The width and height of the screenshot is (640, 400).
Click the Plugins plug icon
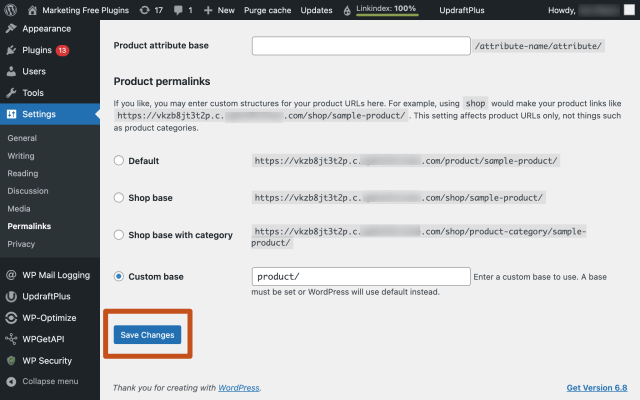(x=11, y=50)
